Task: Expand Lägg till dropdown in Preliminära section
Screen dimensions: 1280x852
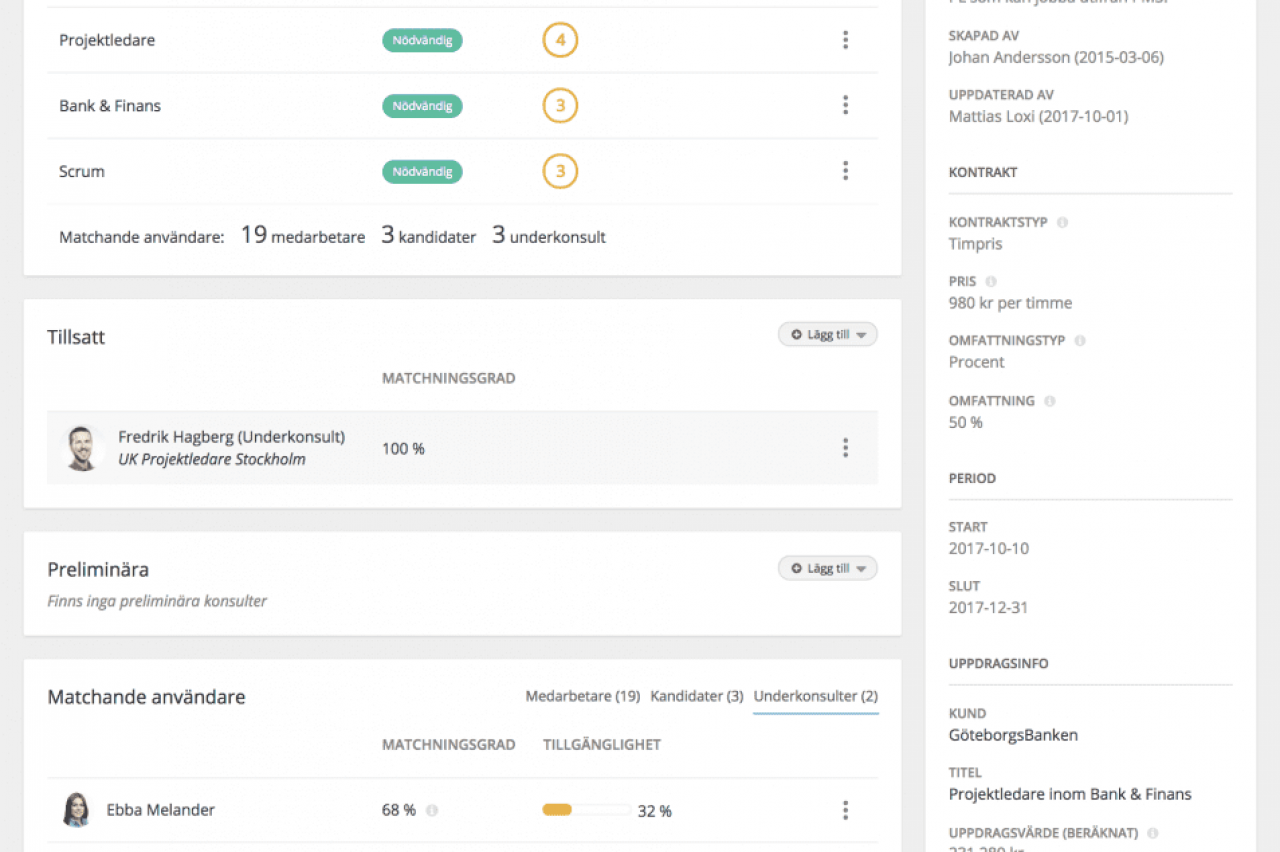Action: (827, 568)
